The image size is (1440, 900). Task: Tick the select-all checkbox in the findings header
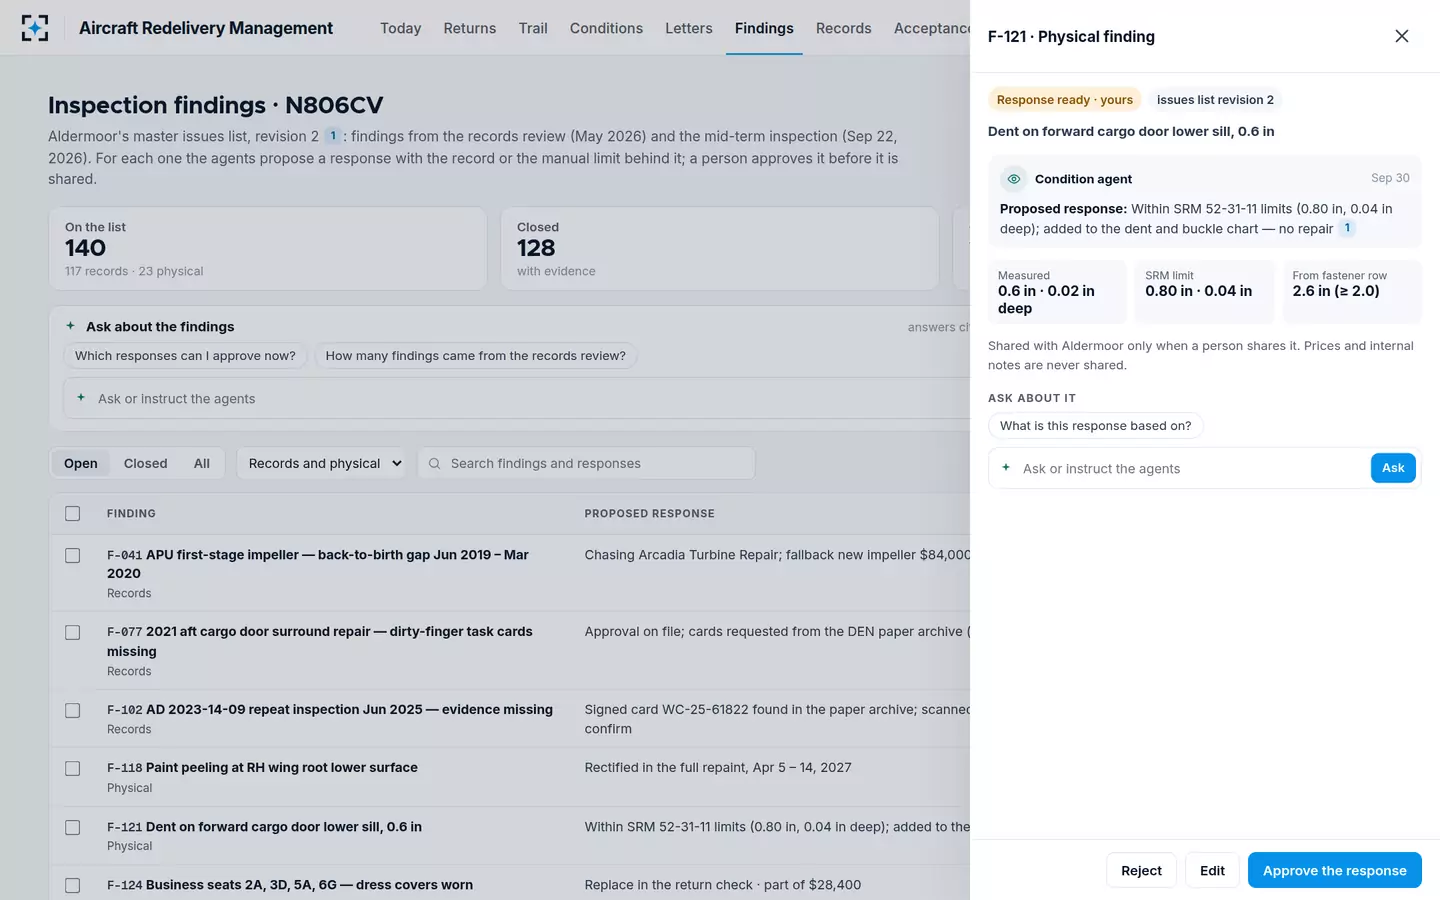point(72,513)
